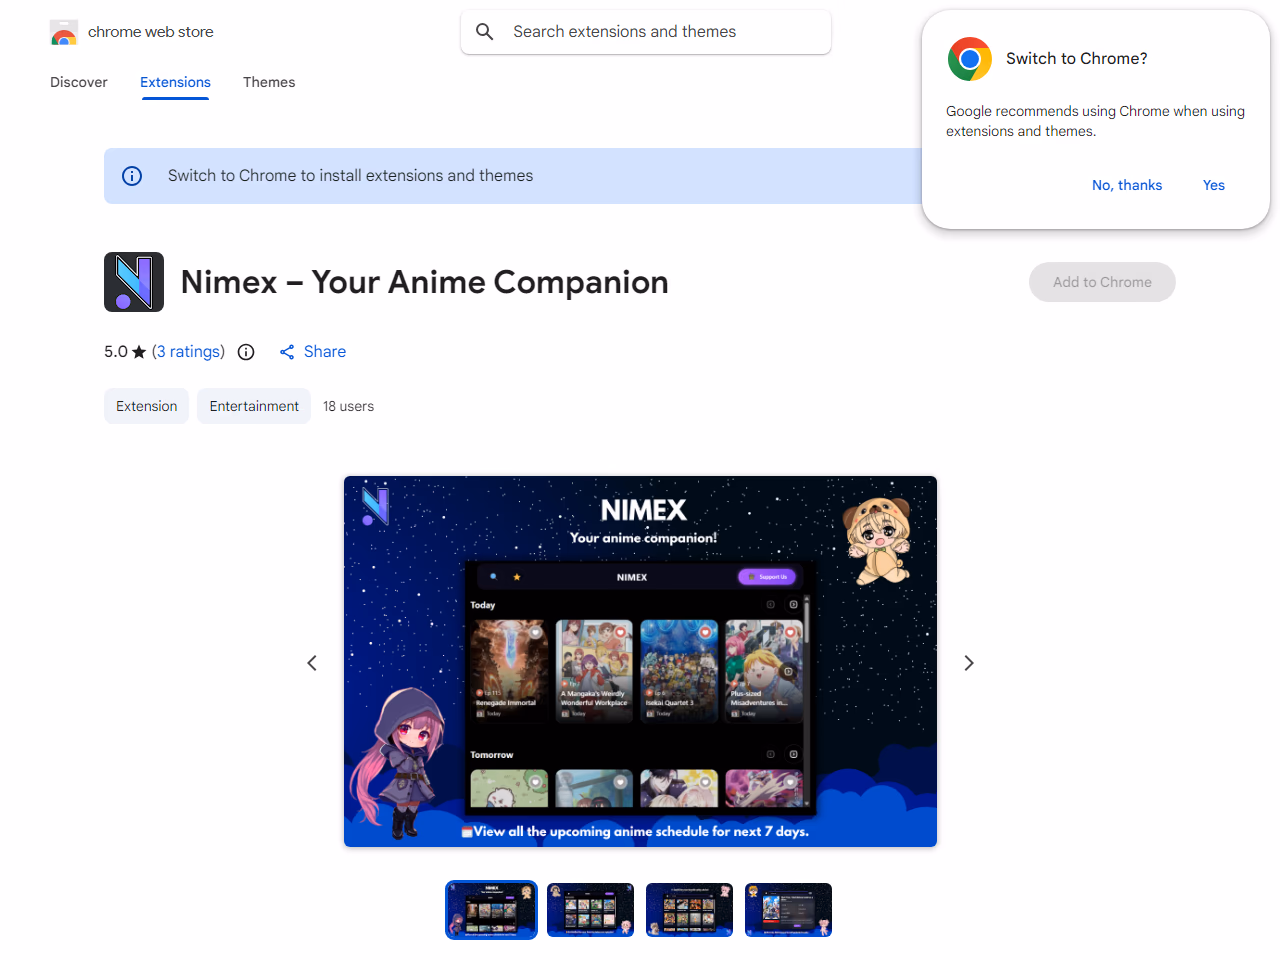
Task: Click the Chrome Web Store logo
Action: pyautogui.click(x=64, y=33)
